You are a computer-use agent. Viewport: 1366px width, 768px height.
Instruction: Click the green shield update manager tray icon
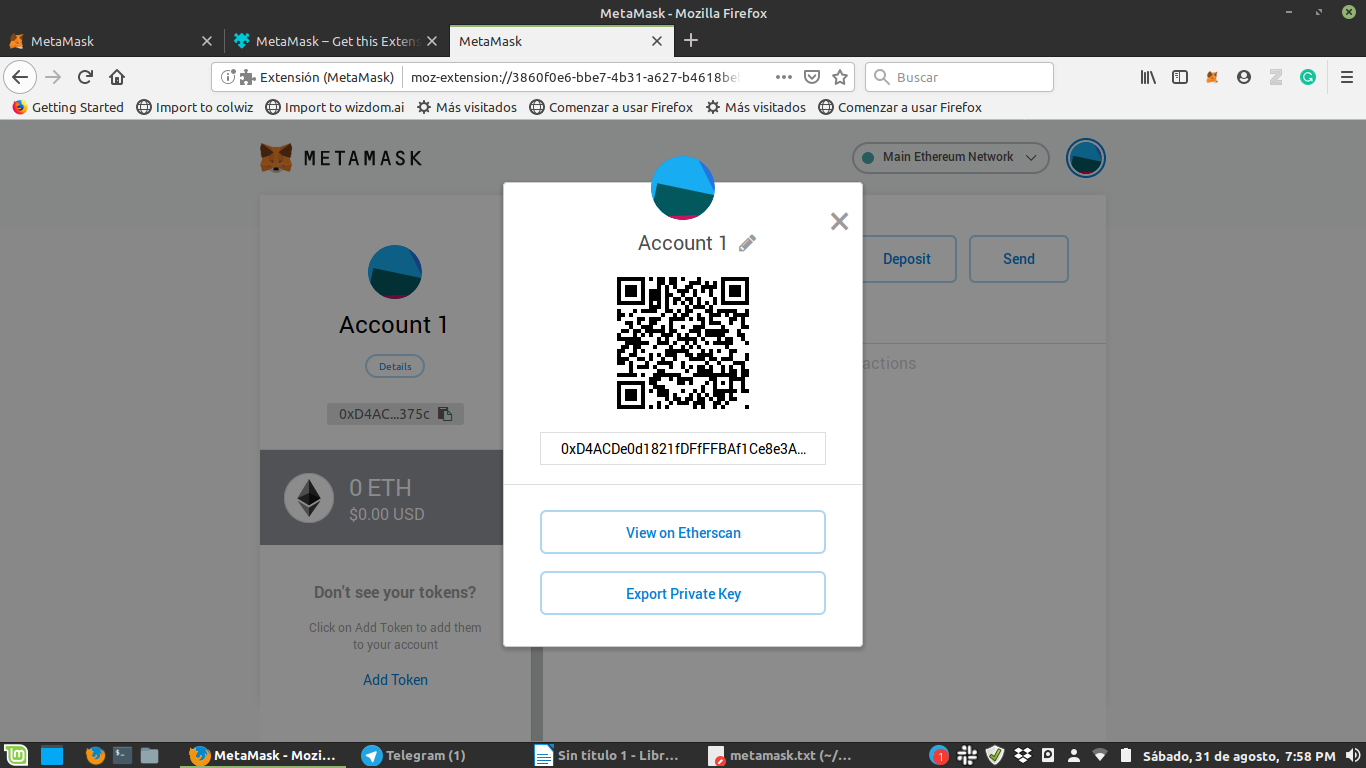pyautogui.click(x=994, y=755)
